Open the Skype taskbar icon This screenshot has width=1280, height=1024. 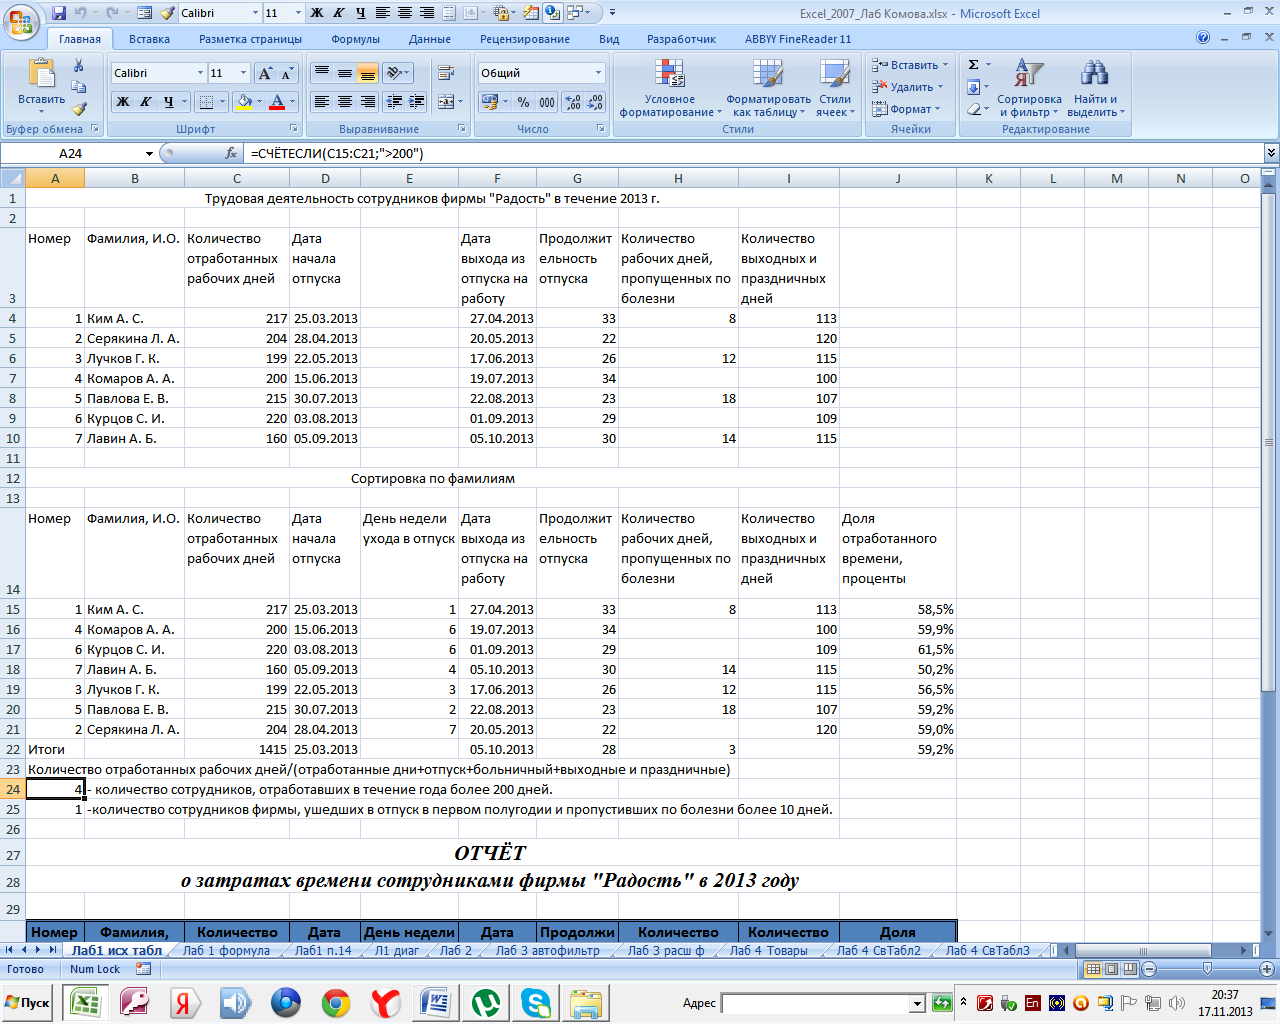[x=535, y=1002]
